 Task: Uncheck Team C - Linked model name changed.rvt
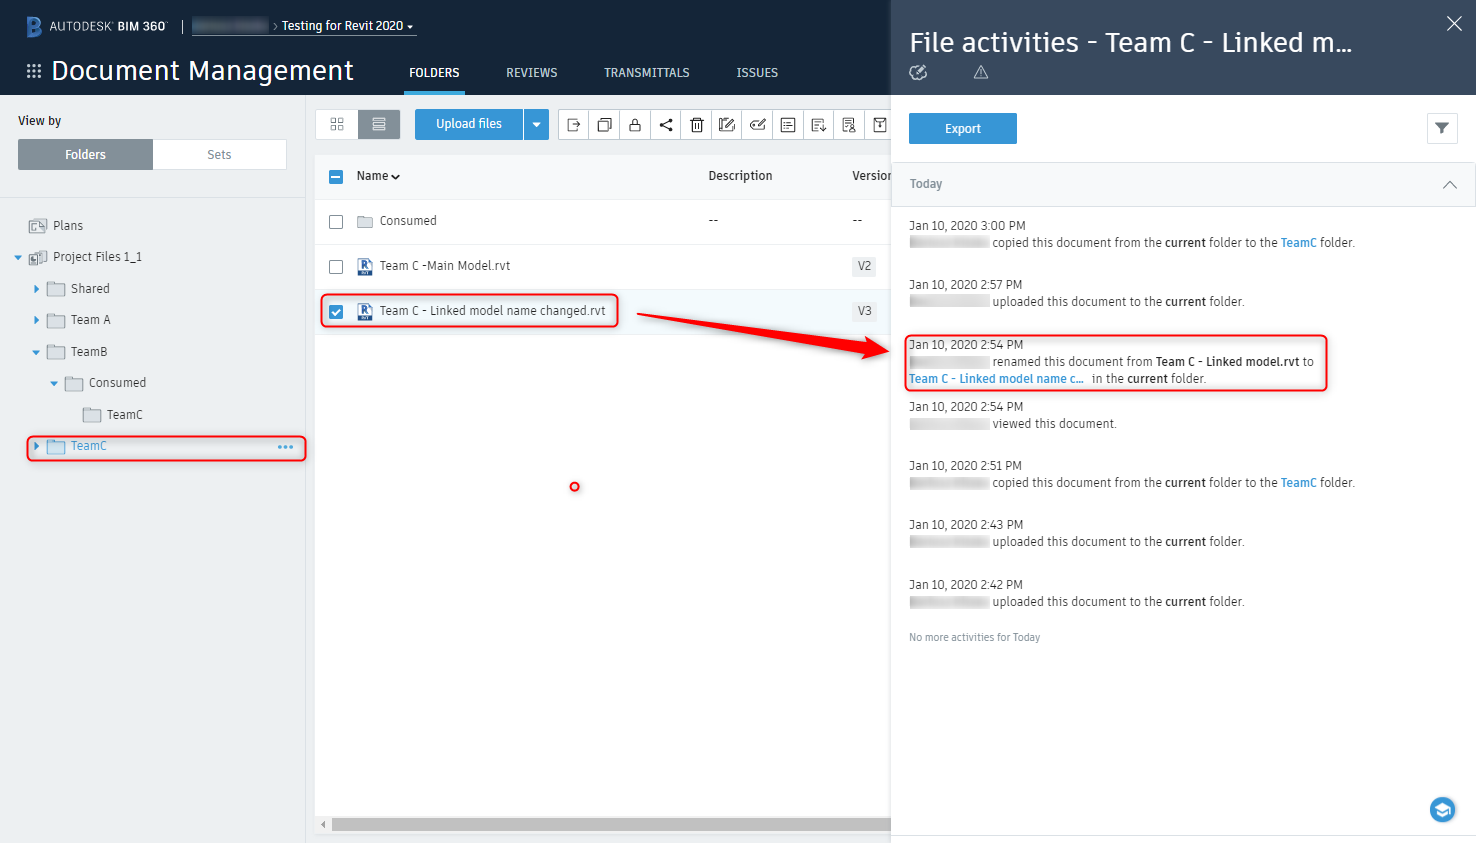coord(336,311)
